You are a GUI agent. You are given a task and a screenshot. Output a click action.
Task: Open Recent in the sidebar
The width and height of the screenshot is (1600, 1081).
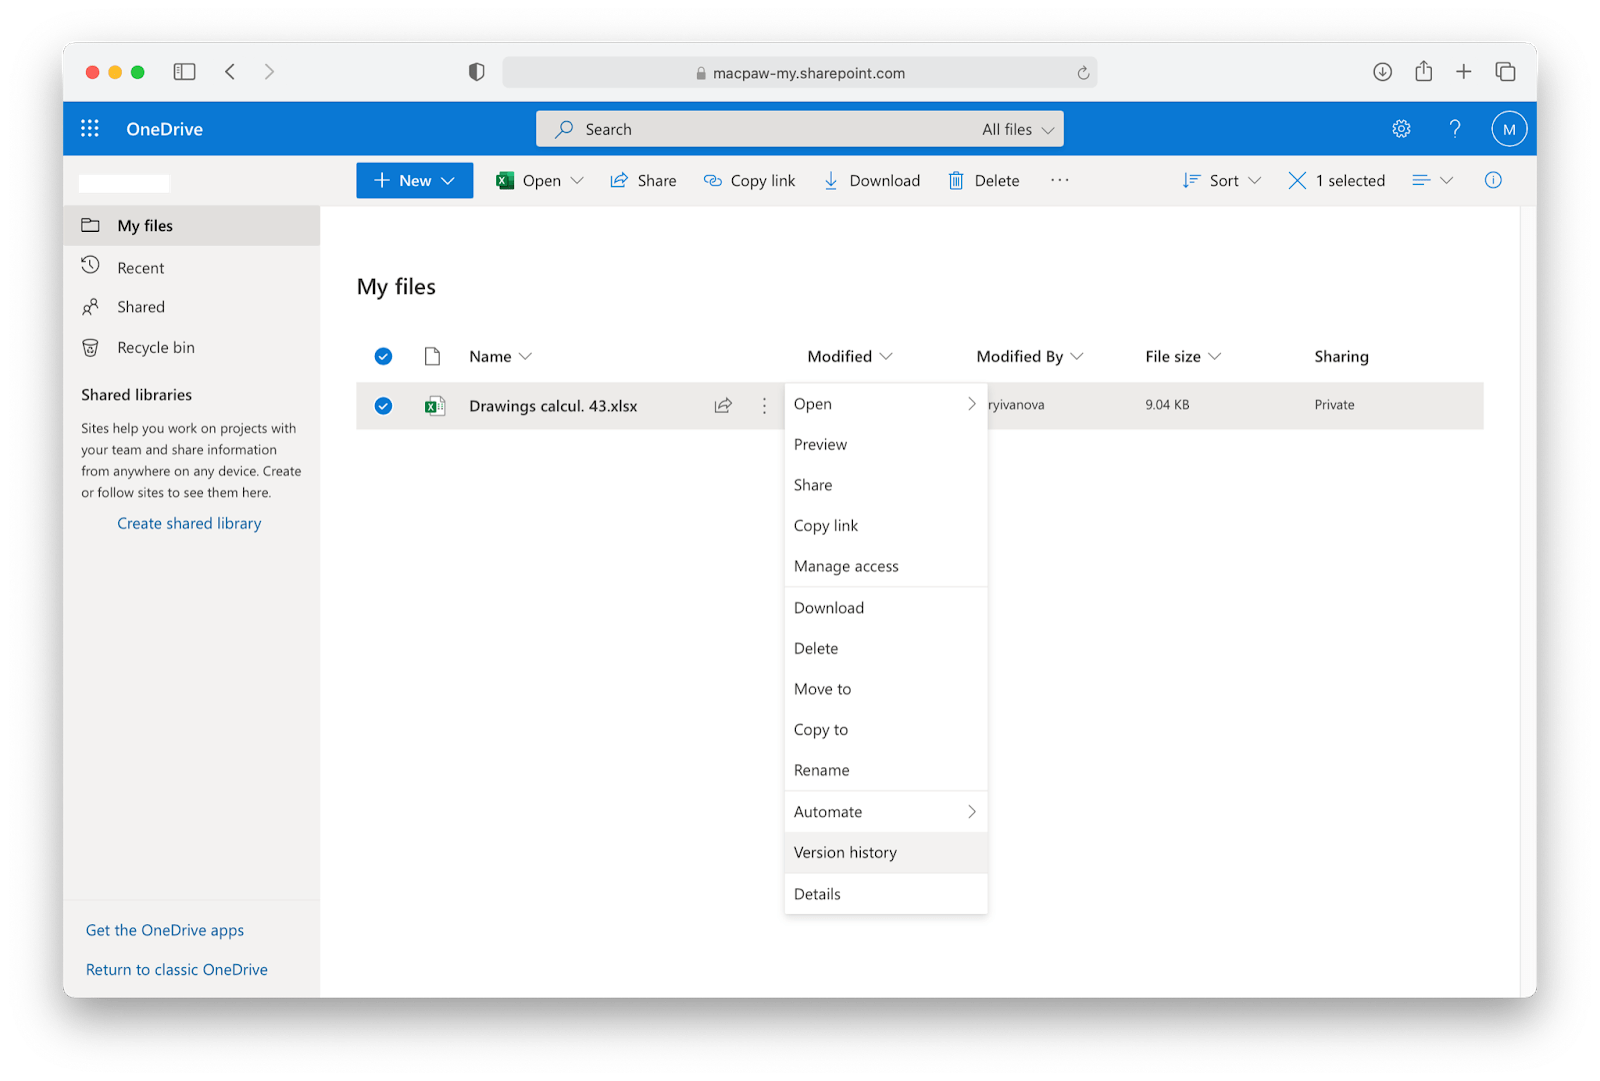192,267
